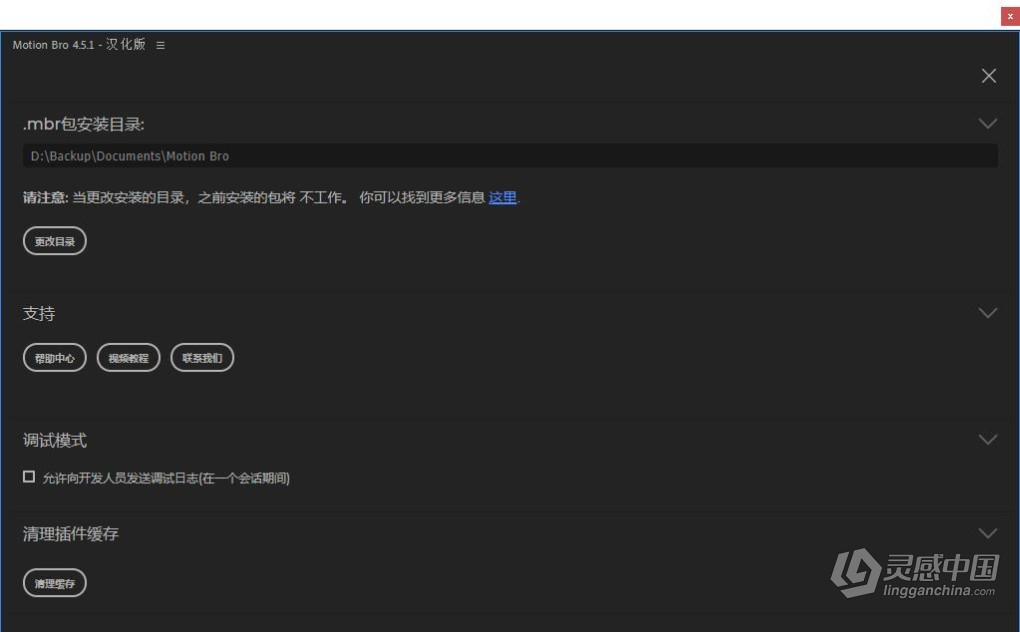The image size is (1020, 632).
Task: Enable the send debug logs checkbox
Action: [x=29, y=477]
